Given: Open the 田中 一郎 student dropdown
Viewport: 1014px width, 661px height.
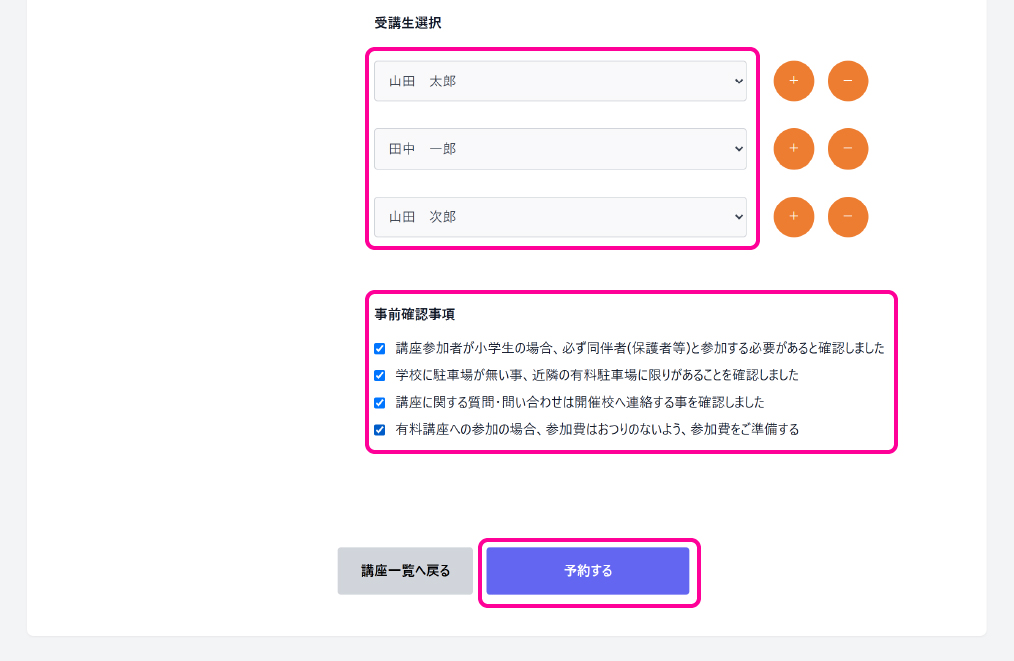Looking at the screenshot, I should (x=560, y=149).
